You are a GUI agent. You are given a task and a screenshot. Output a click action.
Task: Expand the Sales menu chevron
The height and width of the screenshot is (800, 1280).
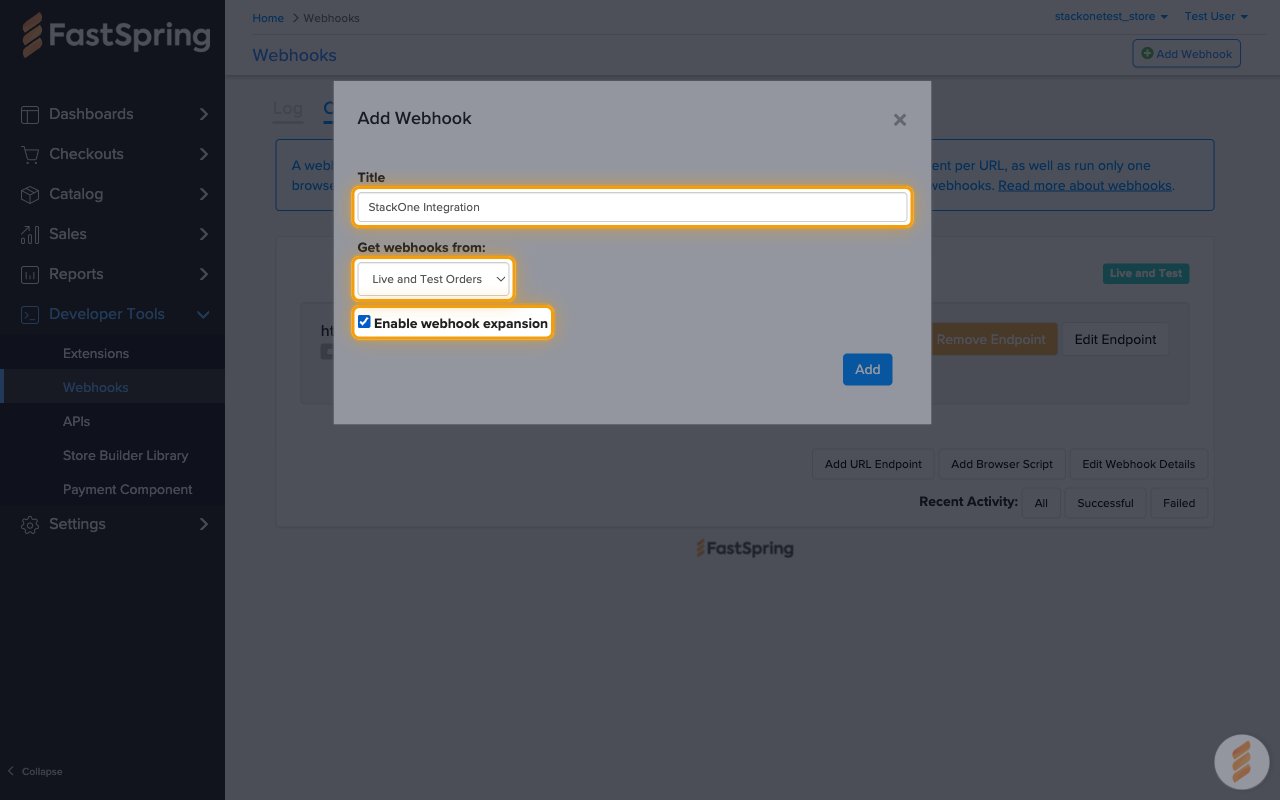(x=204, y=234)
